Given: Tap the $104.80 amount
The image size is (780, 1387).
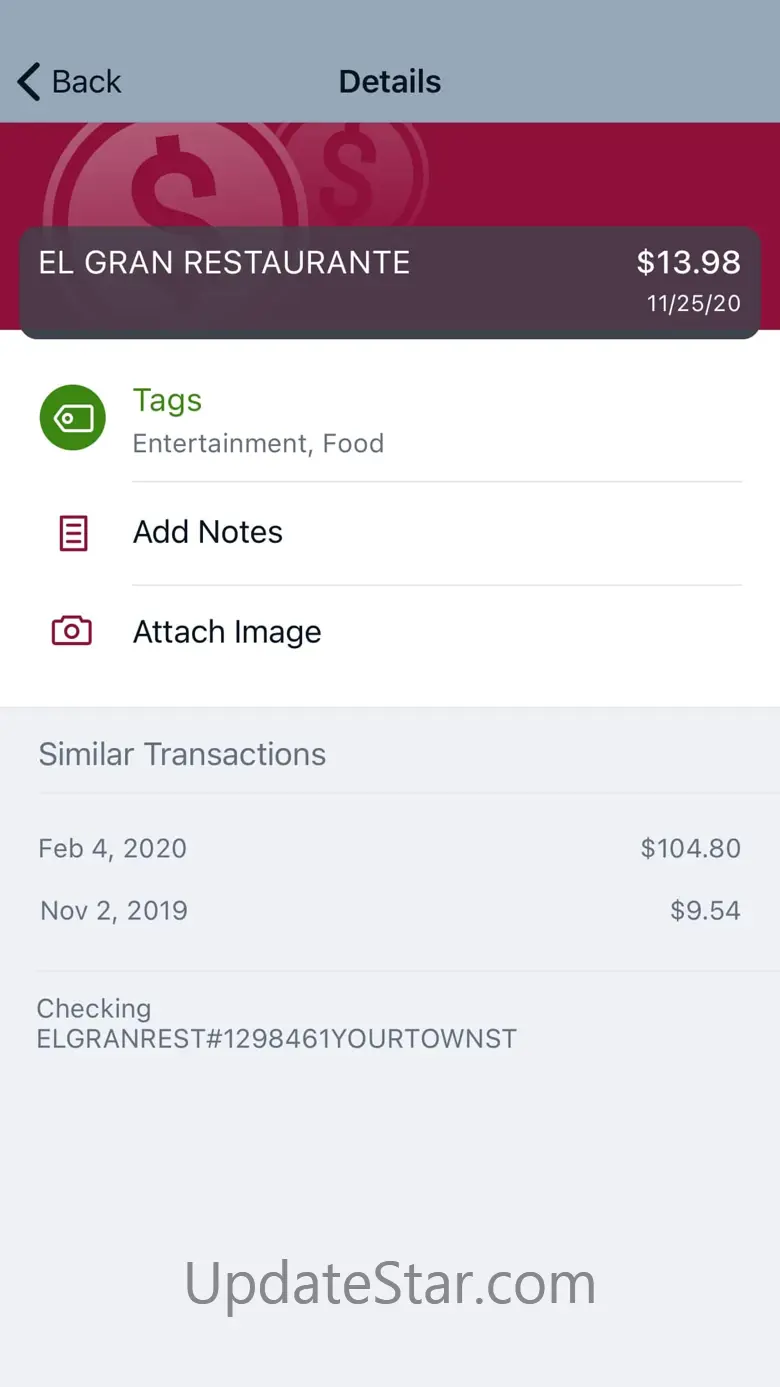Looking at the screenshot, I should [690, 849].
